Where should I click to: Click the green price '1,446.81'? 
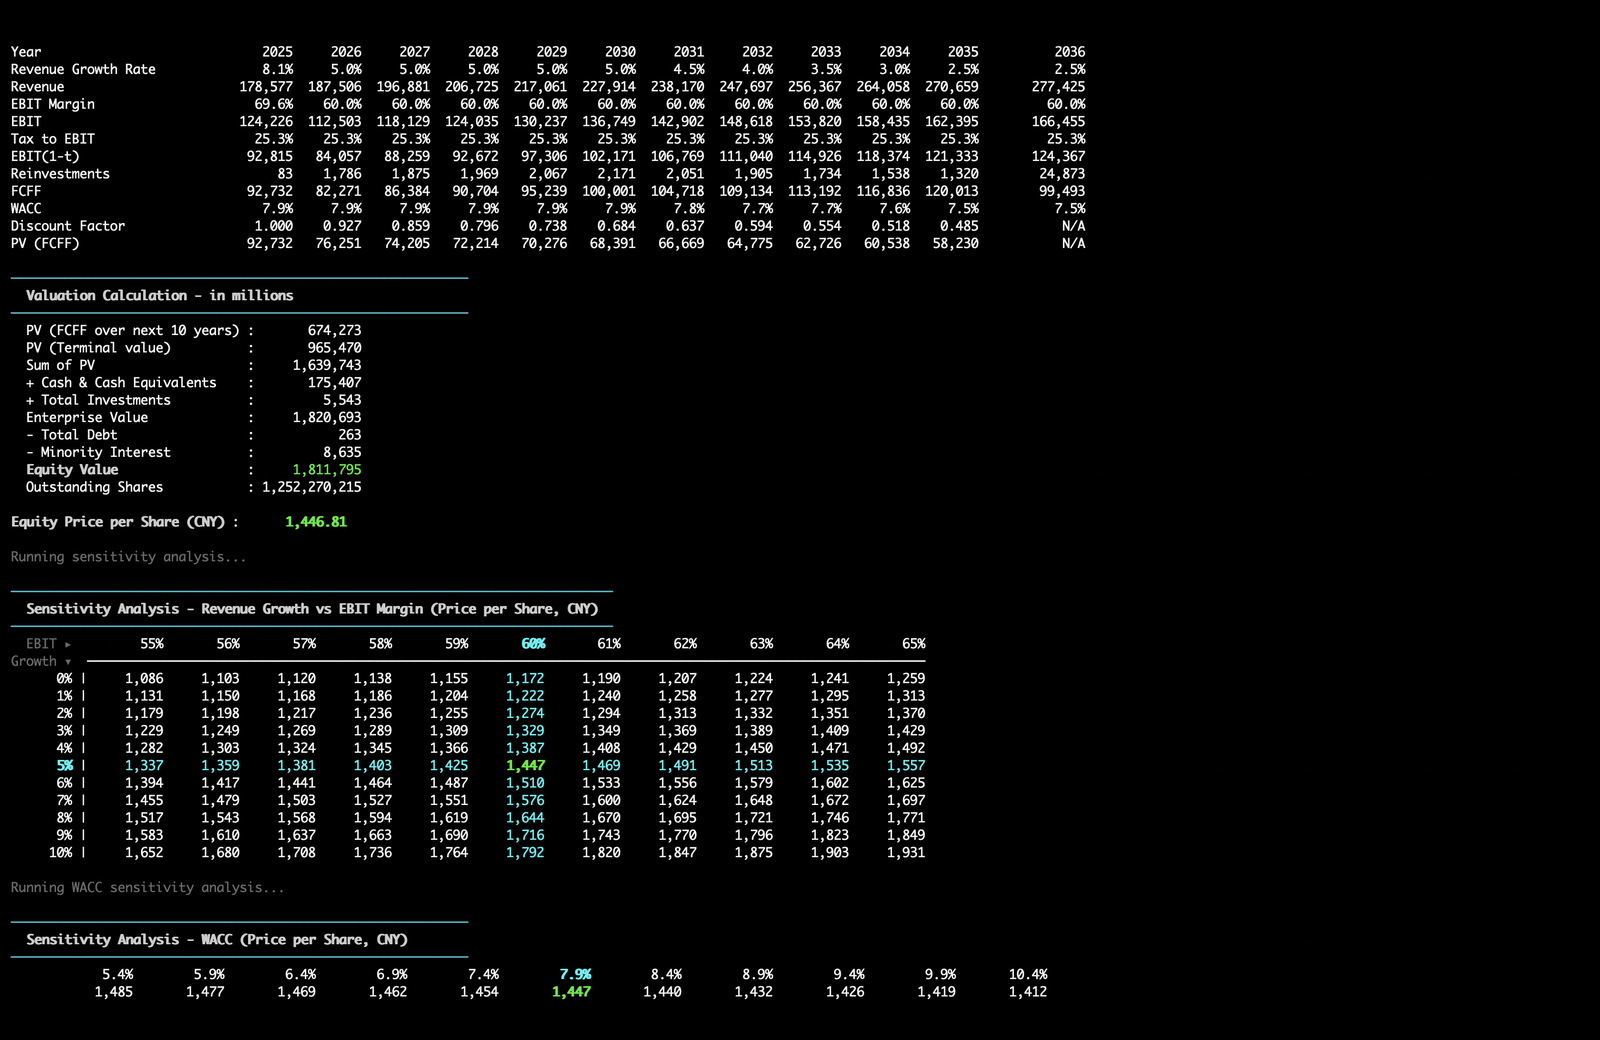pyautogui.click(x=316, y=522)
